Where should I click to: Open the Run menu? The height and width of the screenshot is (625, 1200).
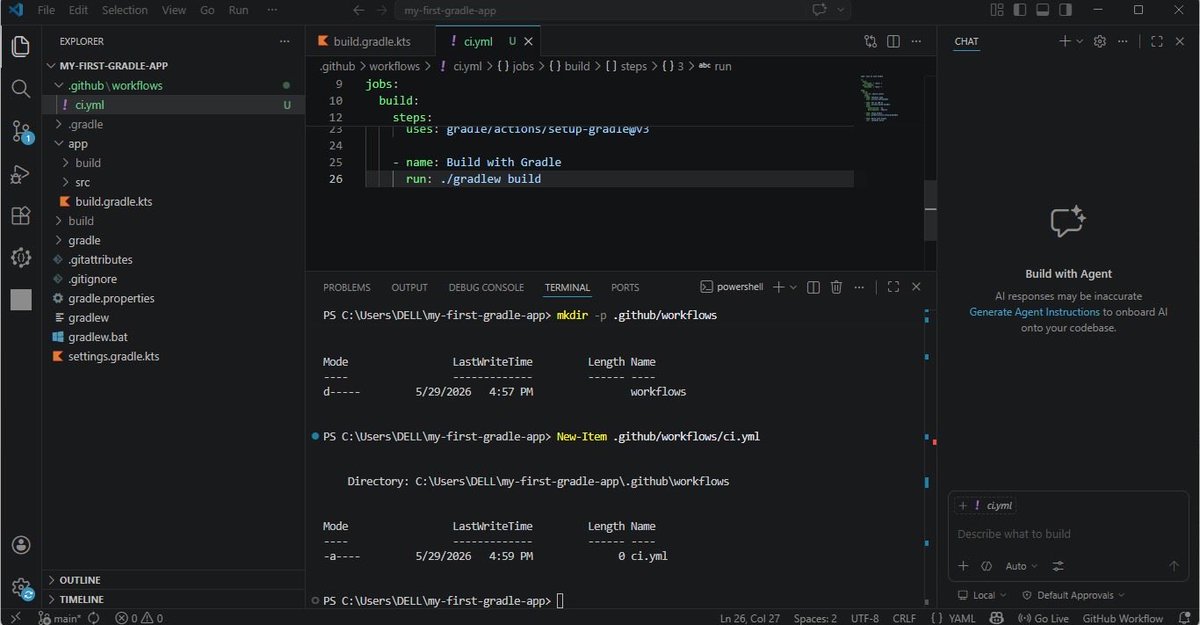click(238, 10)
